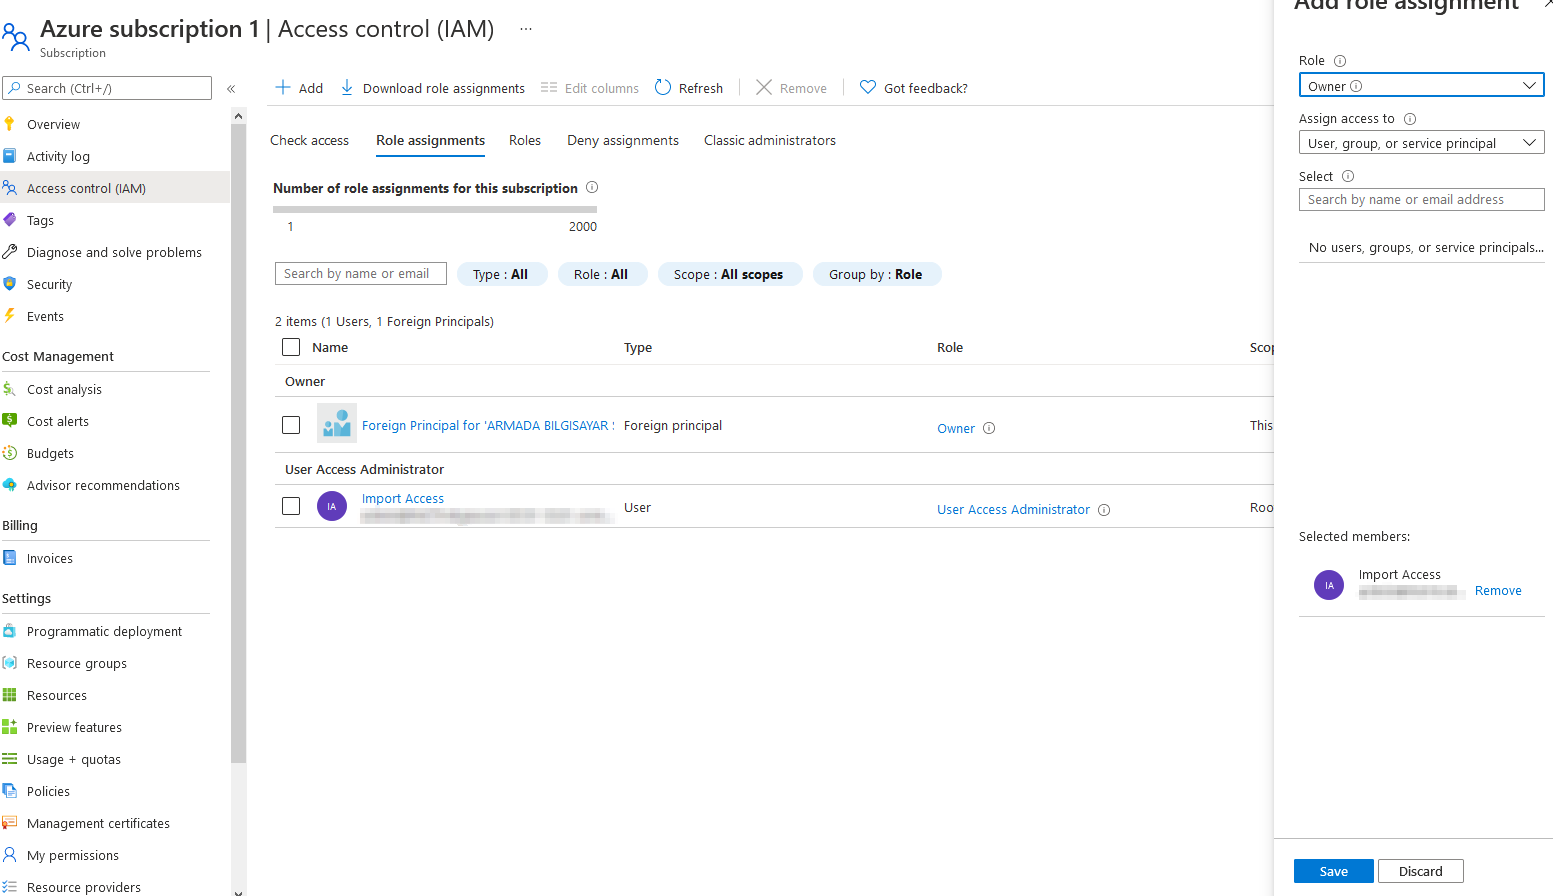Click the Search by name or email filter field
Screen dimensions: 1553x896
(x=361, y=273)
